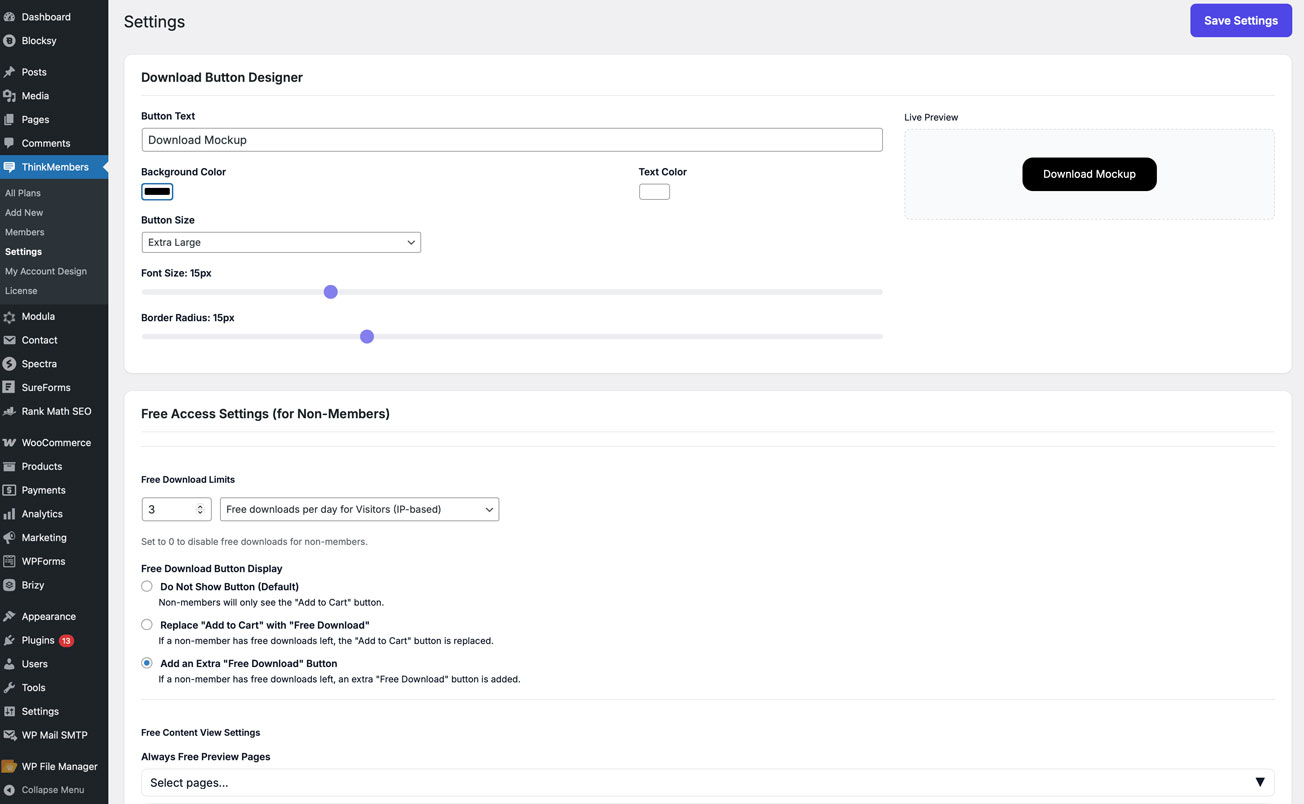The width and height of the screenshot is (1304, 804).
Task: Open Add New submenu item
Action: tap(24, 212)
